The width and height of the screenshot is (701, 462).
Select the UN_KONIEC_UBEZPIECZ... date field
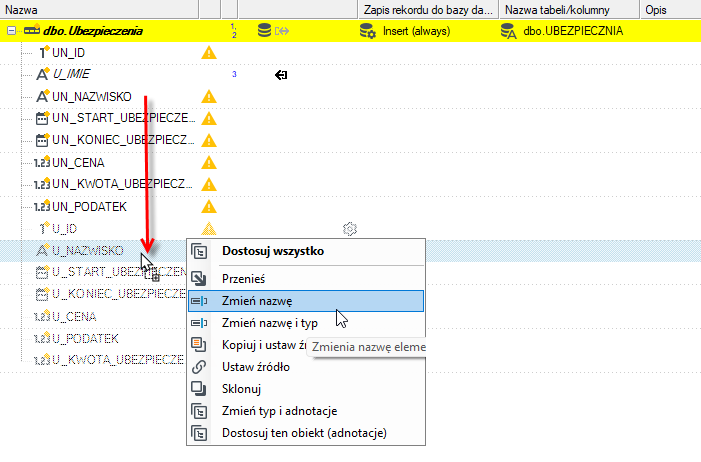[123, 140]
